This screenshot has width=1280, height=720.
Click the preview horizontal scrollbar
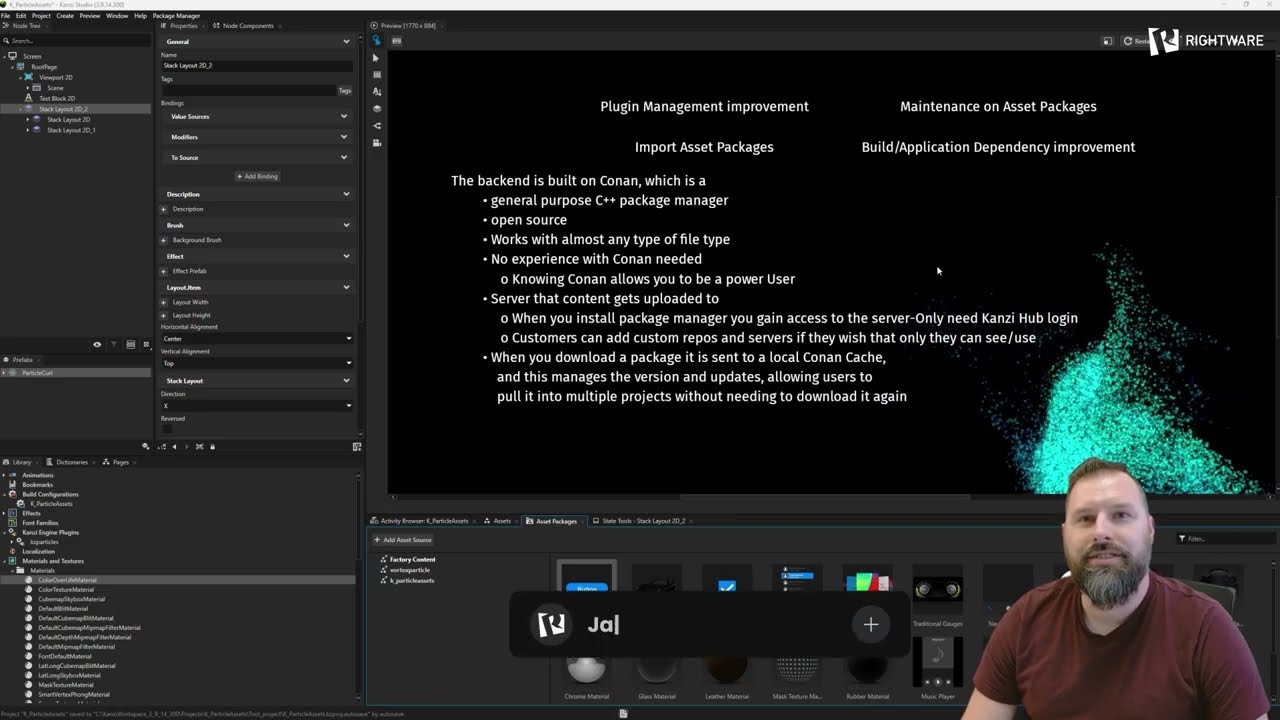[825, 497]
